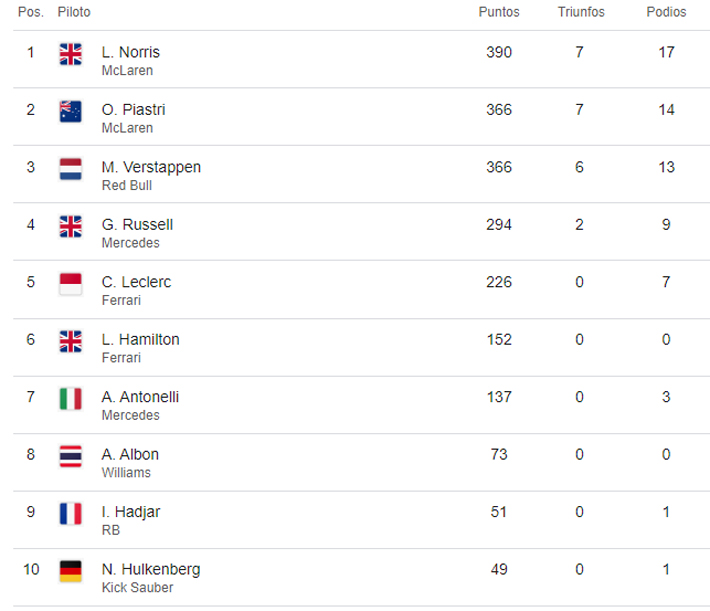Click the French flag beside I. Hadjar
The height and width of the screenshot is (611, 710).
coord(70,513)
